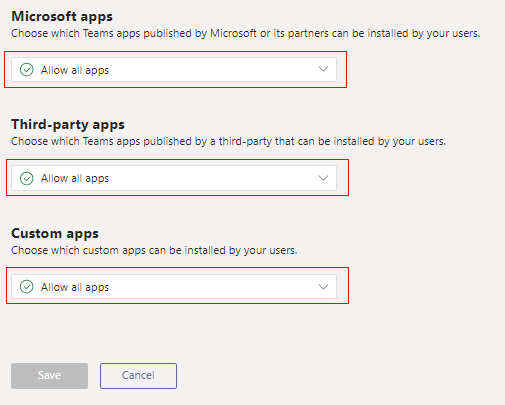Click green checkmark icon in Microsoft apps dropdown
The image size is (505, 405).
(x=26, y=70)
